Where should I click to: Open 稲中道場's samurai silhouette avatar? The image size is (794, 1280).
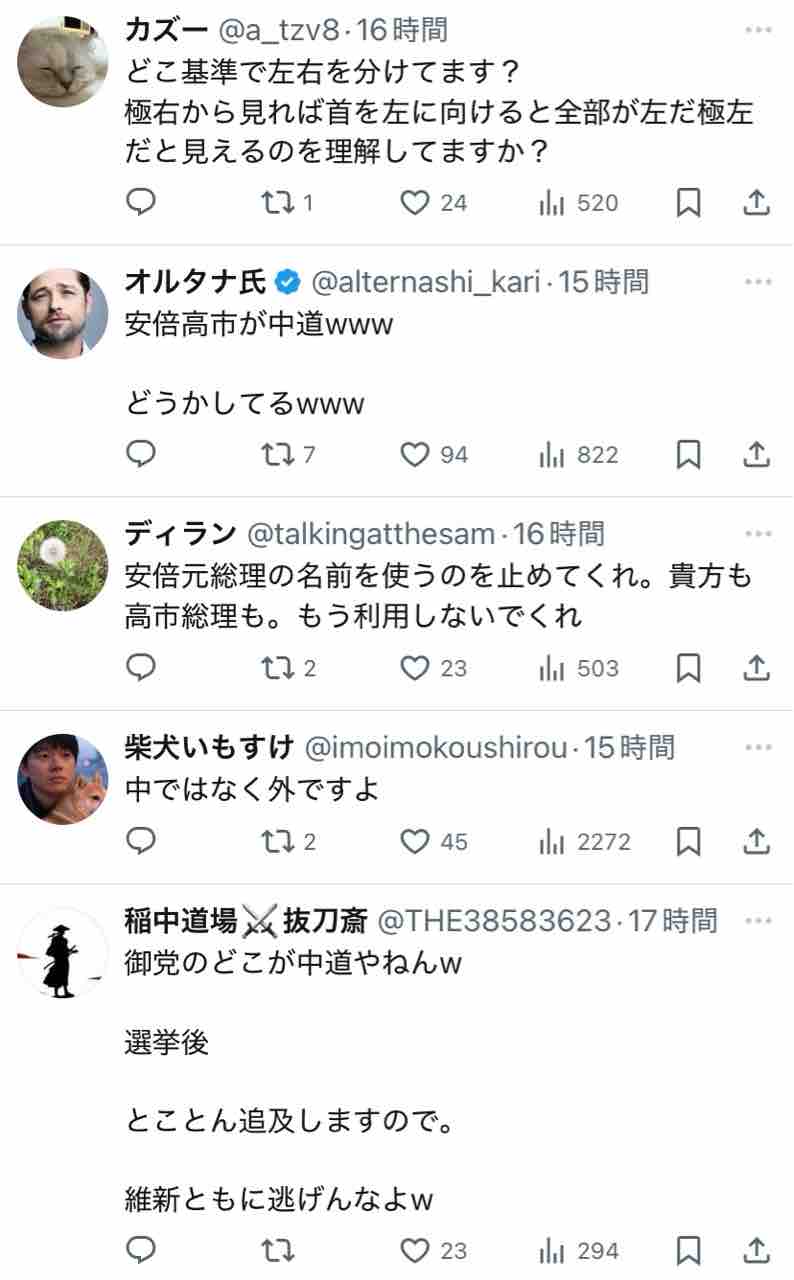[x=63, y=952]
